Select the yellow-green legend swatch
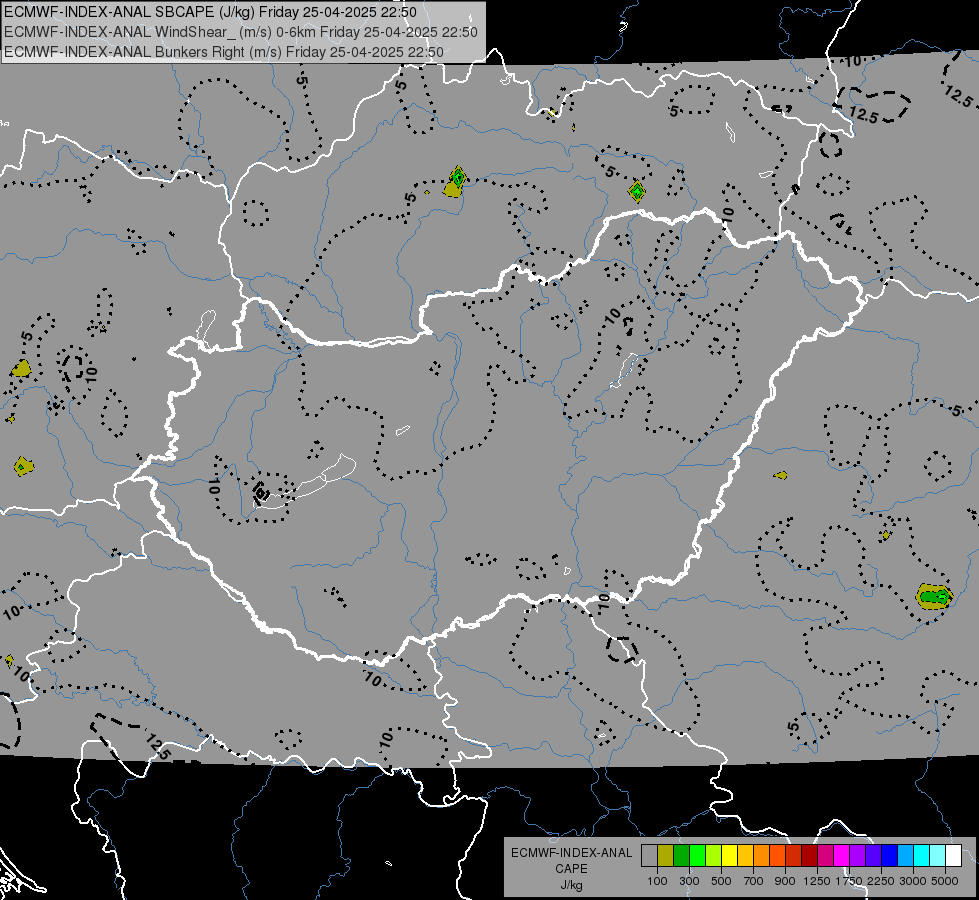The height and width of the screenshot is (900, 979). pyautogui.click(x=714, y=856)
